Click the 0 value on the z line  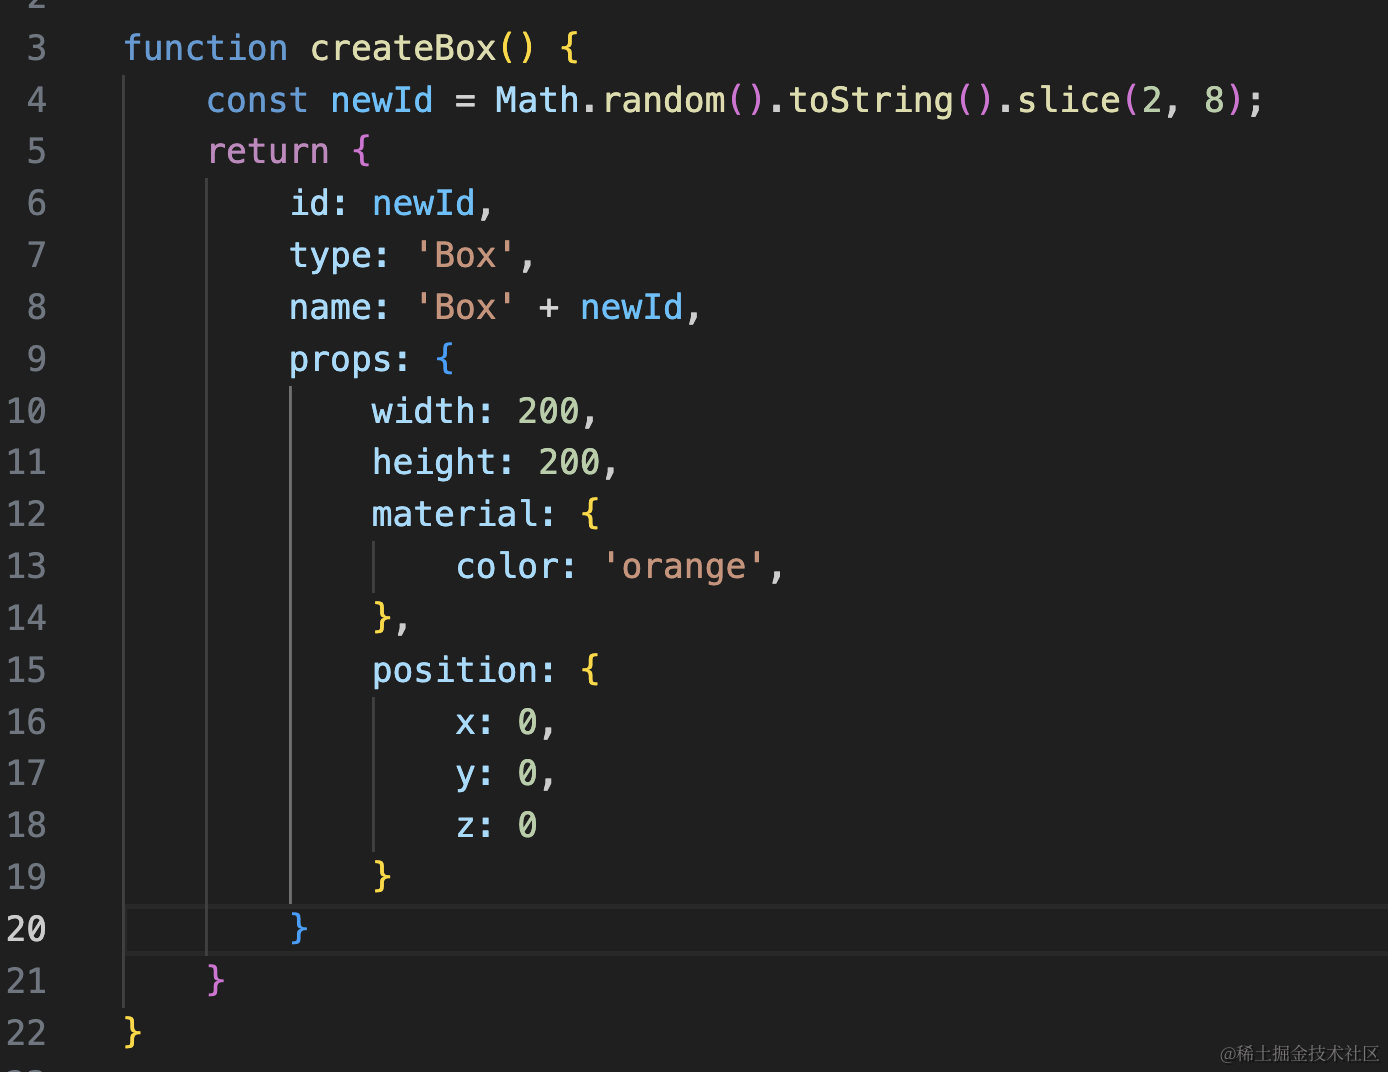tap(527, 825)
